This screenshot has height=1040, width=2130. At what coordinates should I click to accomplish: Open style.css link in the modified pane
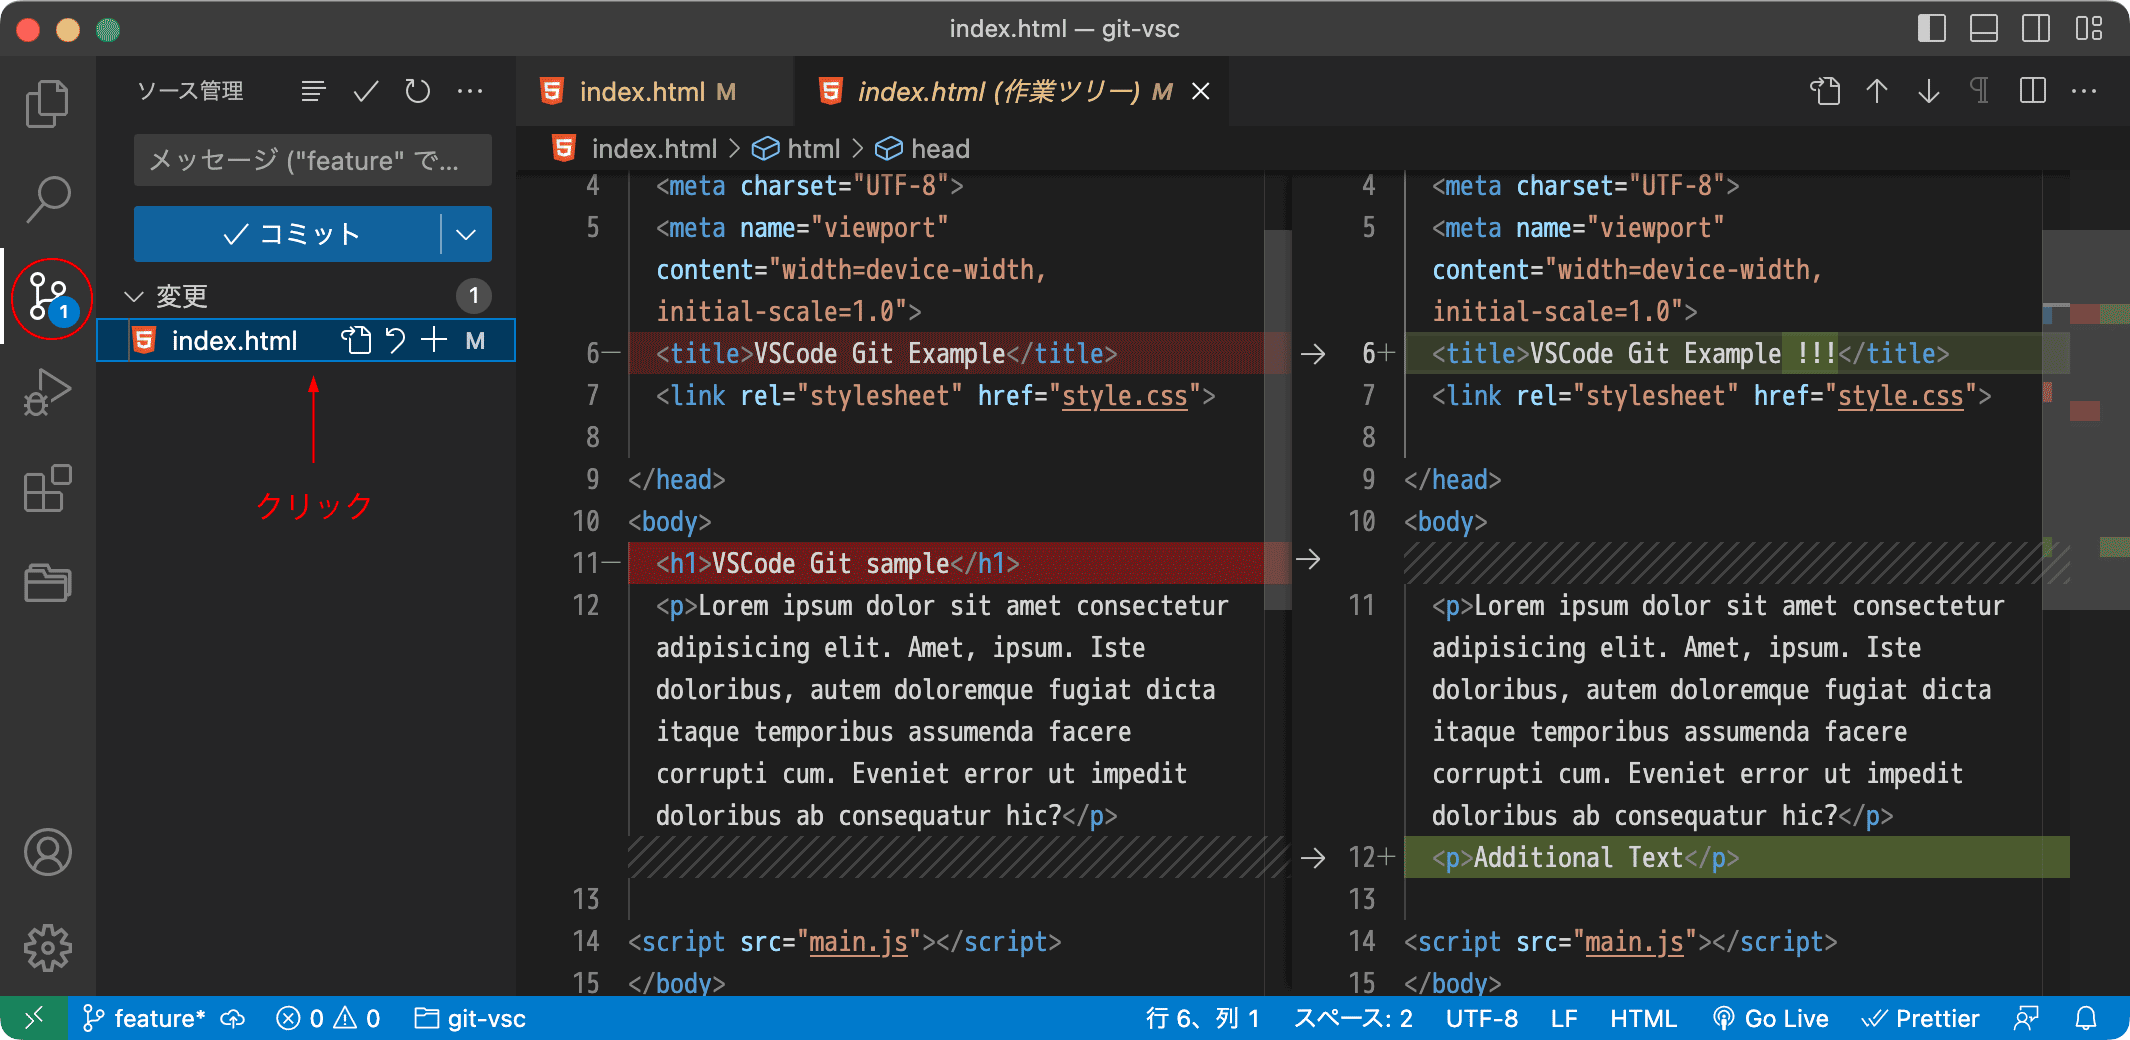coord(1901,396)
